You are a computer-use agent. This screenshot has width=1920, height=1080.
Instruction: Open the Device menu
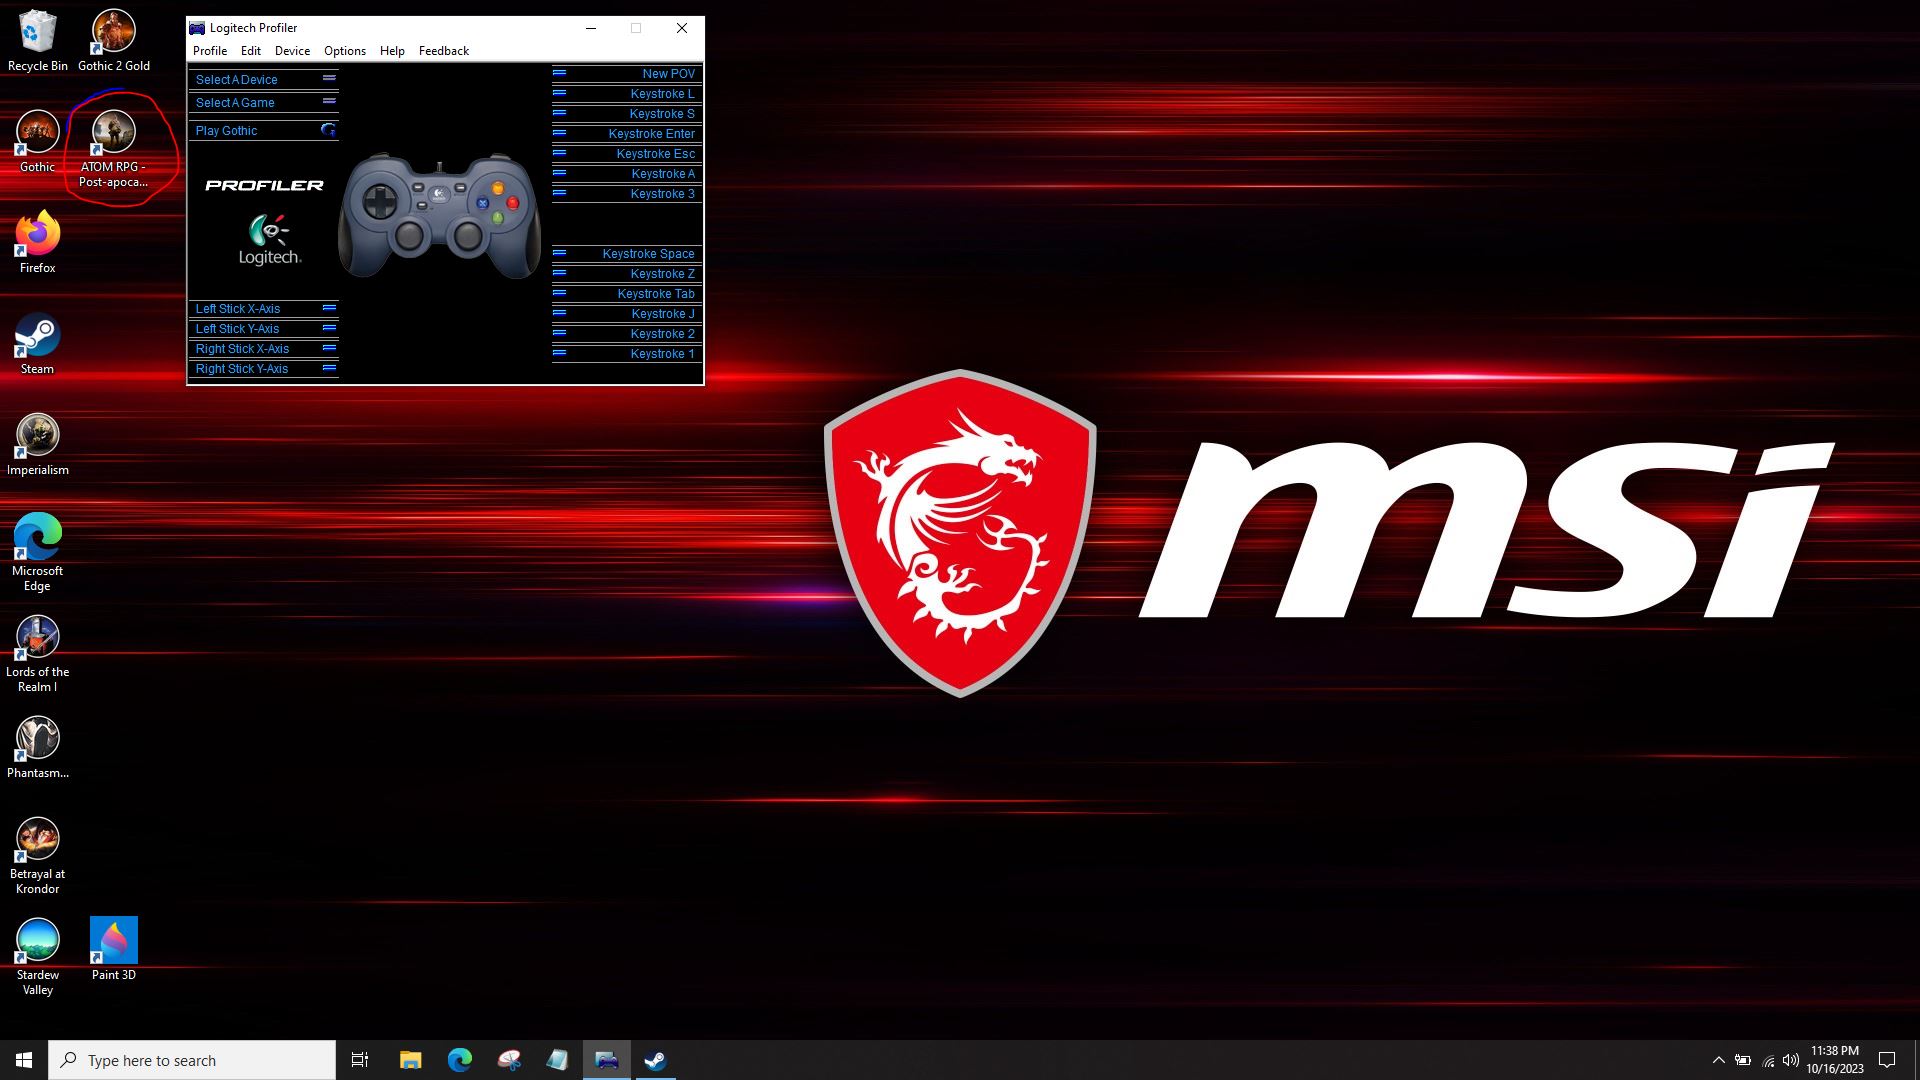coord(292,51)
